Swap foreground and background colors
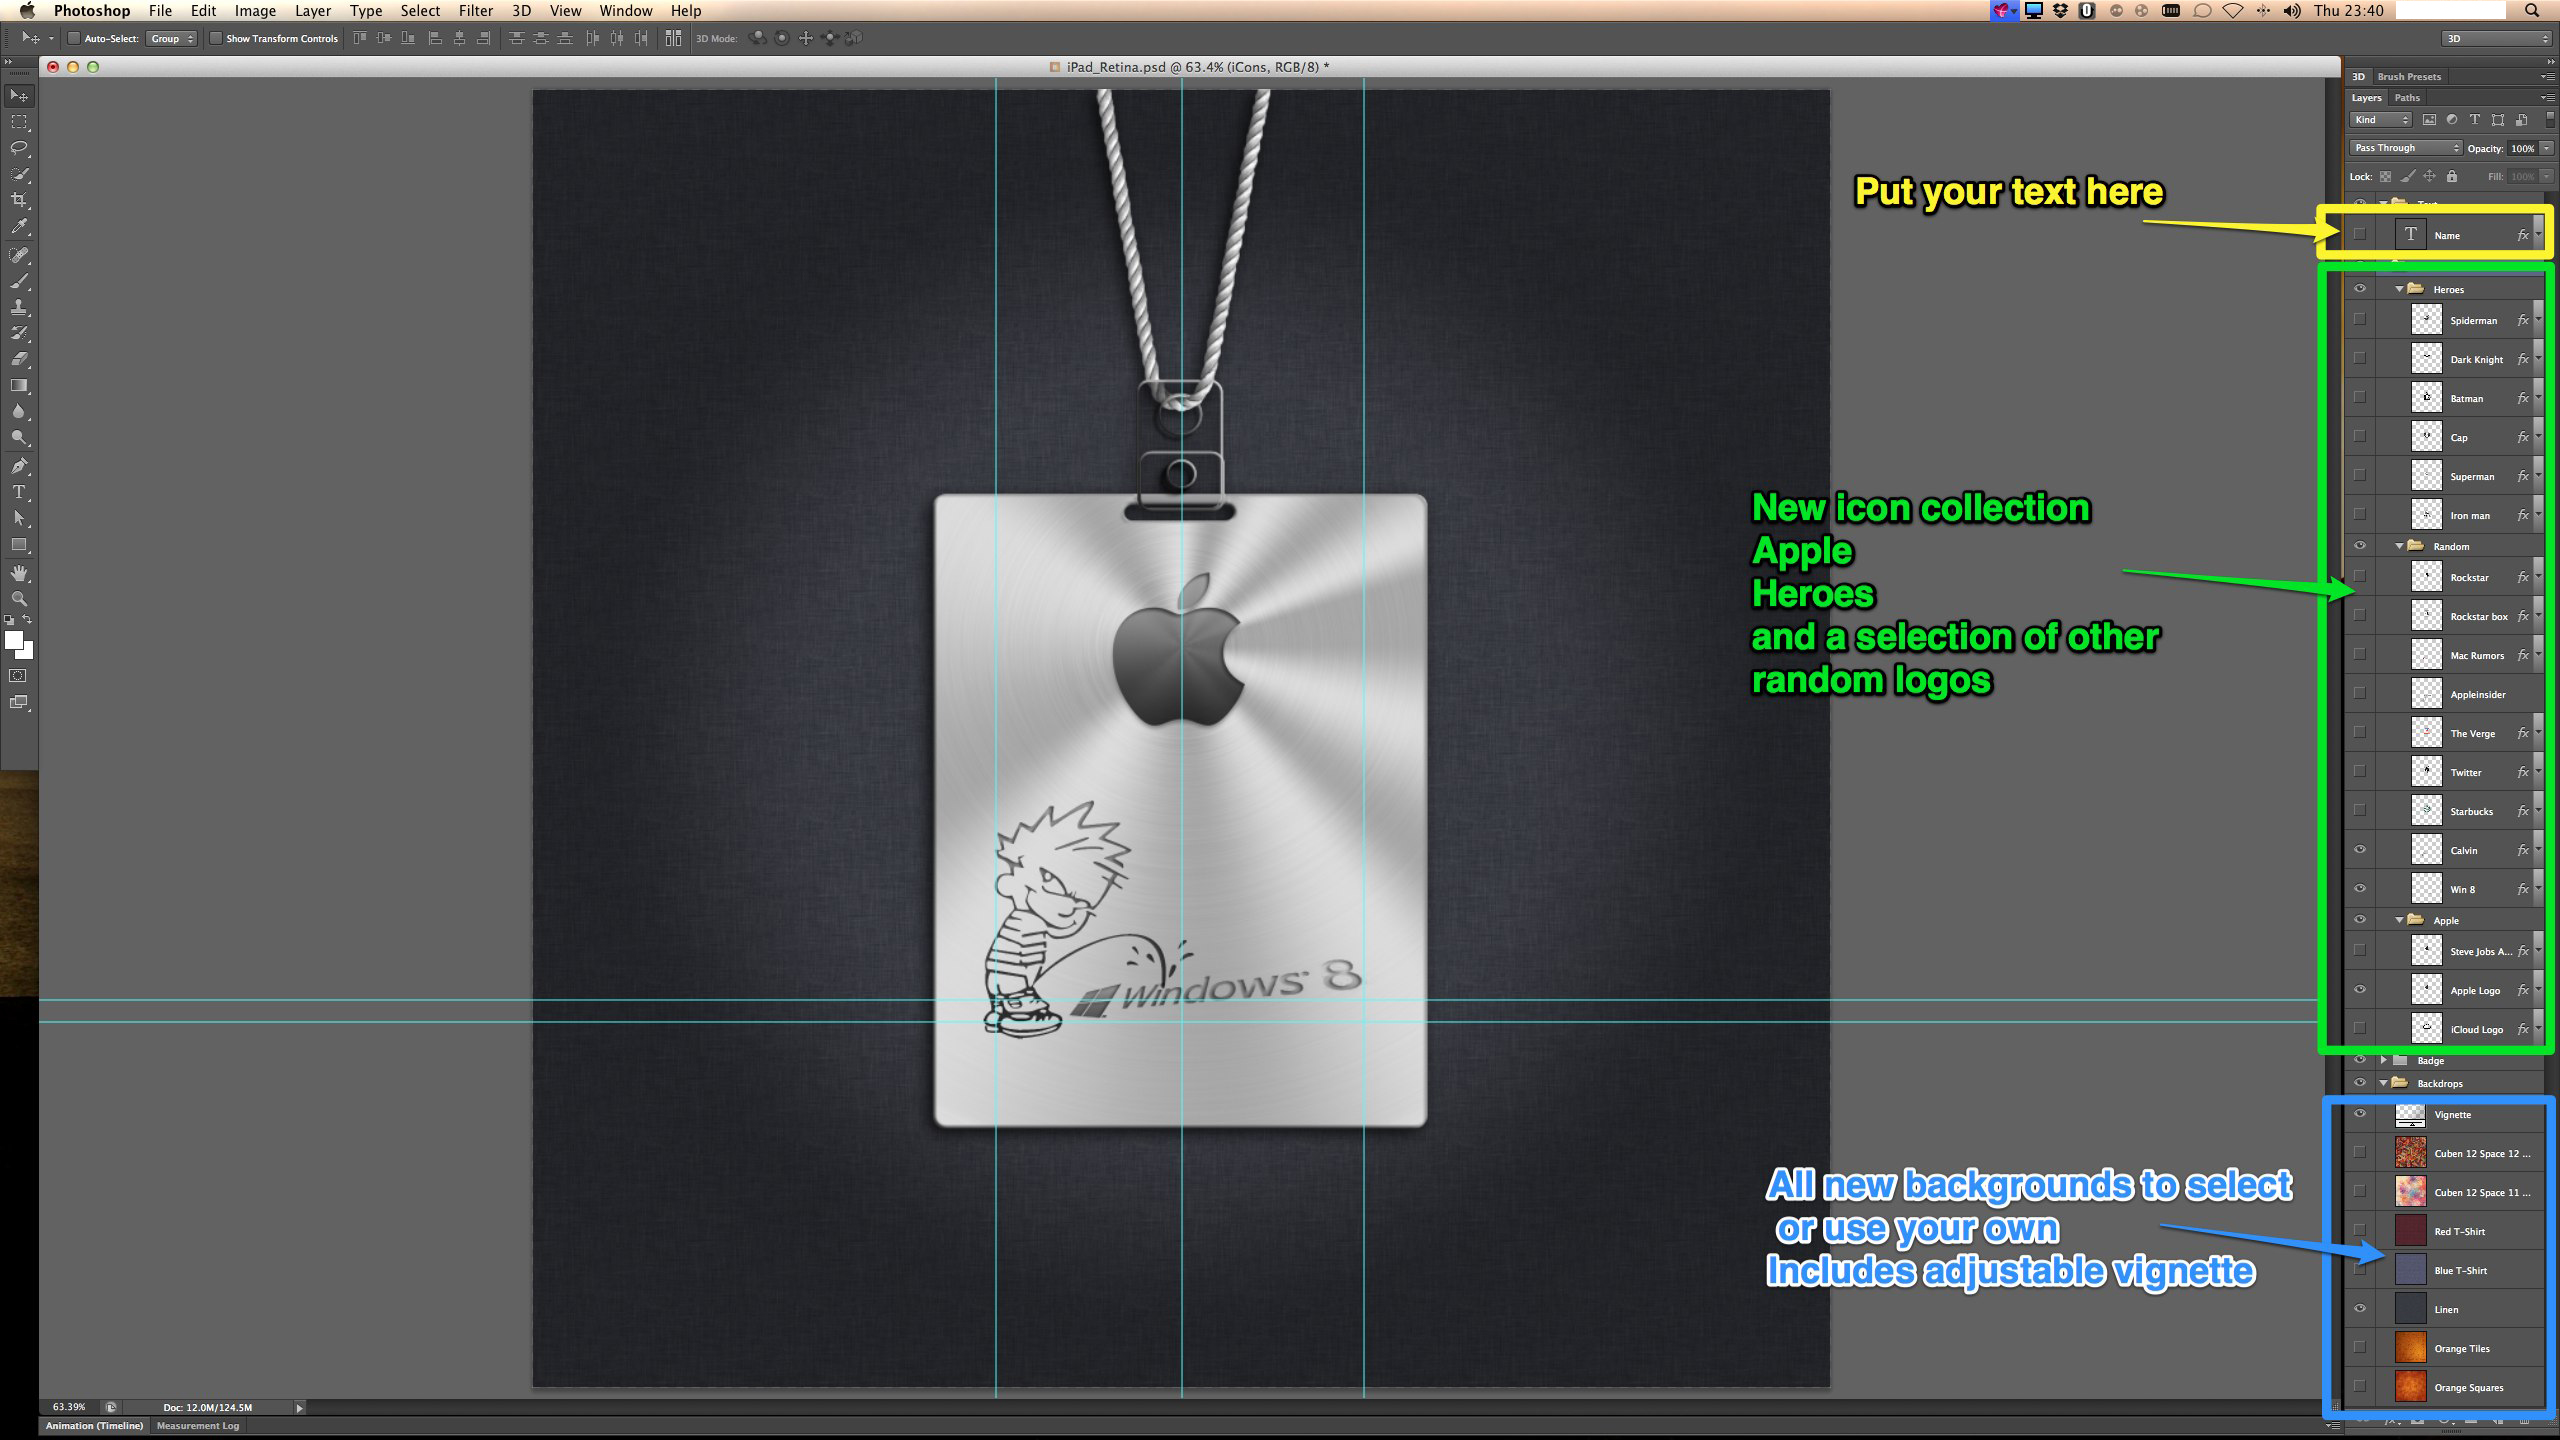The height and width of the screenshot is (1440, 2560). [27, 620]
